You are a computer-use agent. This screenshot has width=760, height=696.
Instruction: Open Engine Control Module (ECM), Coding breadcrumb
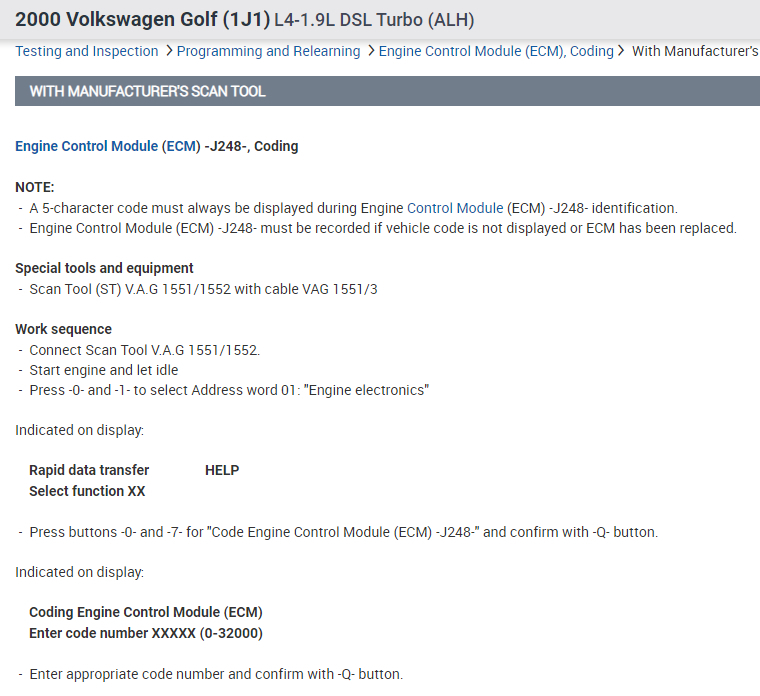tap(496, 51)
